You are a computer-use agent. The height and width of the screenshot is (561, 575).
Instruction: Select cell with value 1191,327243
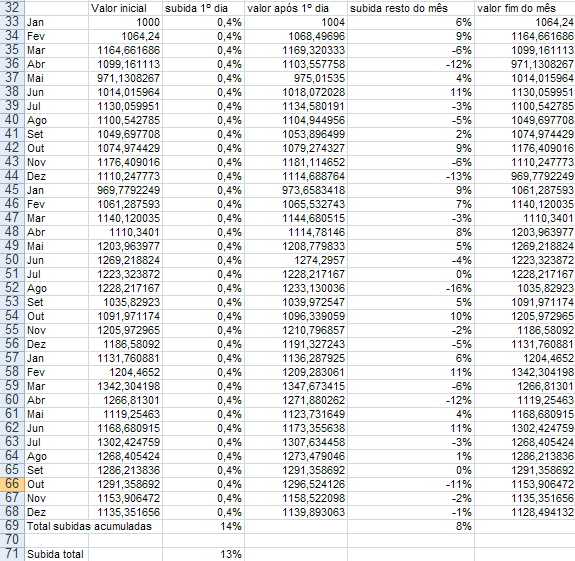coord(296,344)
